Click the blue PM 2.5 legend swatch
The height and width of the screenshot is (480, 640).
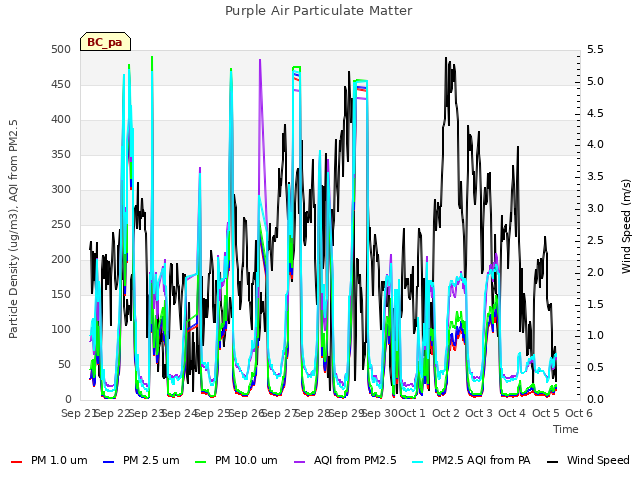coord(109,462)
